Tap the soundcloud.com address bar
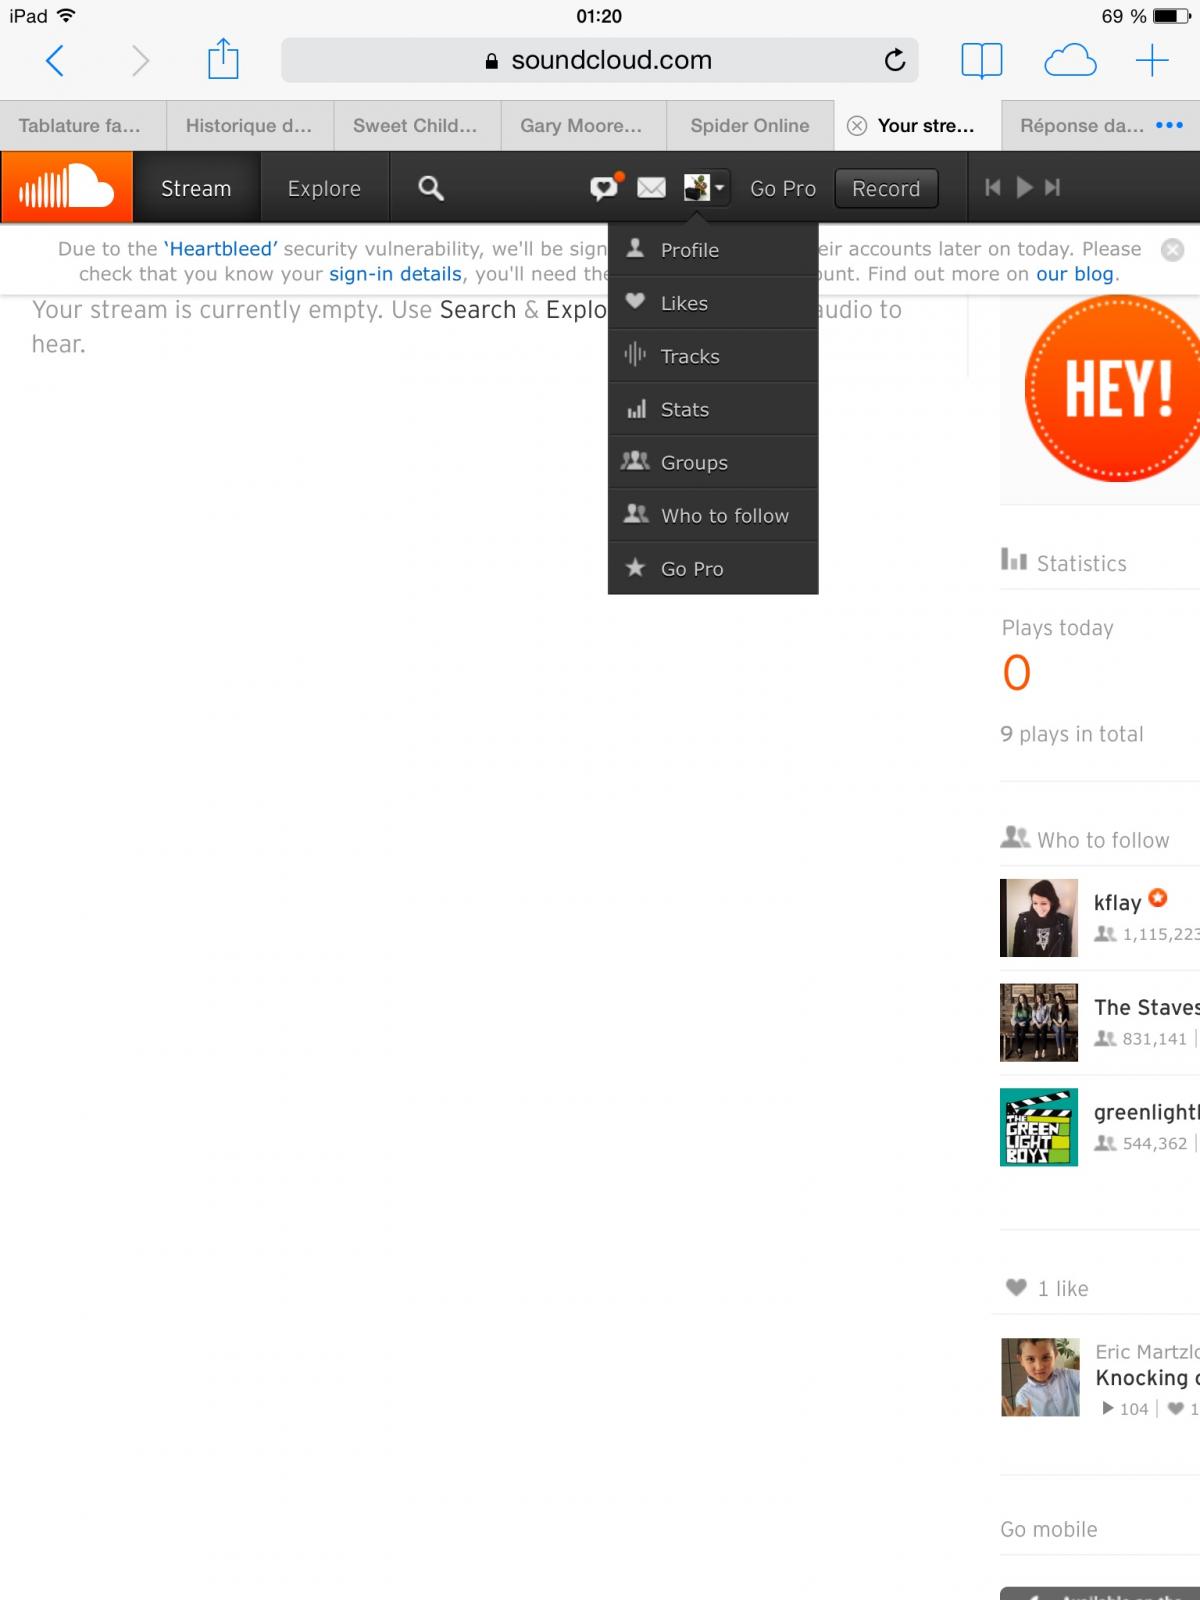The height and width of the screenshot is (1600, 1200). click(600, 60)
